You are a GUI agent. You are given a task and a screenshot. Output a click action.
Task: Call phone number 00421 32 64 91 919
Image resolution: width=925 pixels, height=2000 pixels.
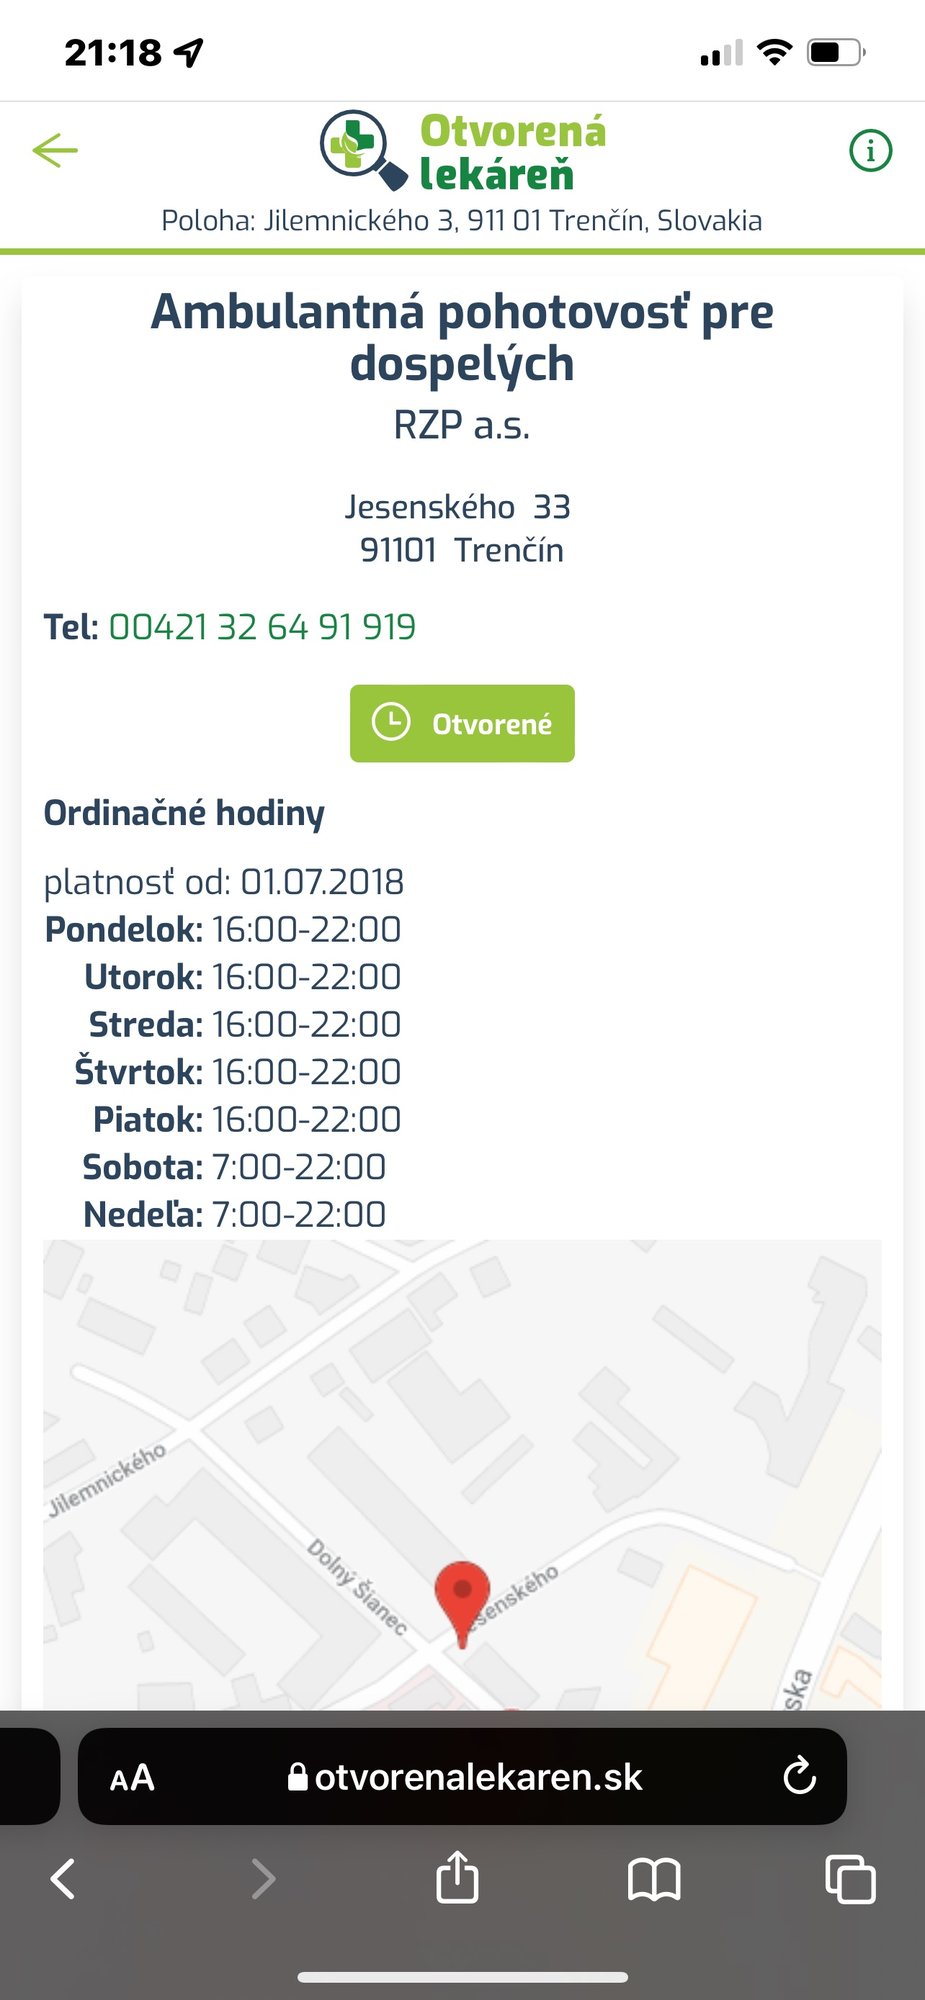[262, 627]
